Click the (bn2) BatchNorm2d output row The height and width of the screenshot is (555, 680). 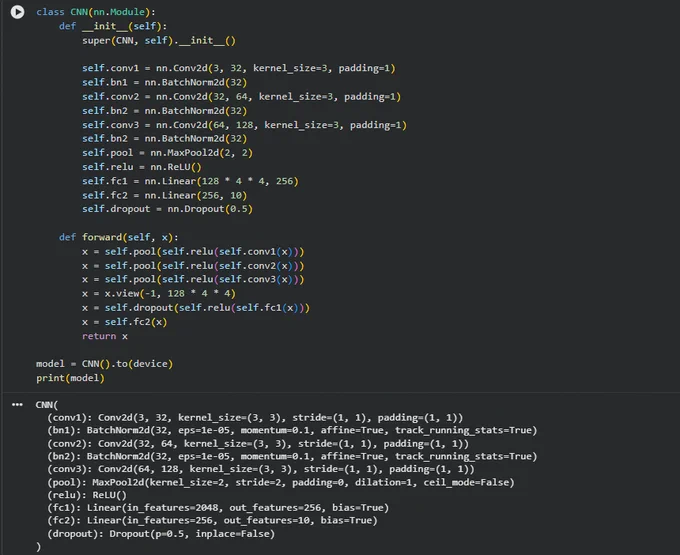[292, 456]
